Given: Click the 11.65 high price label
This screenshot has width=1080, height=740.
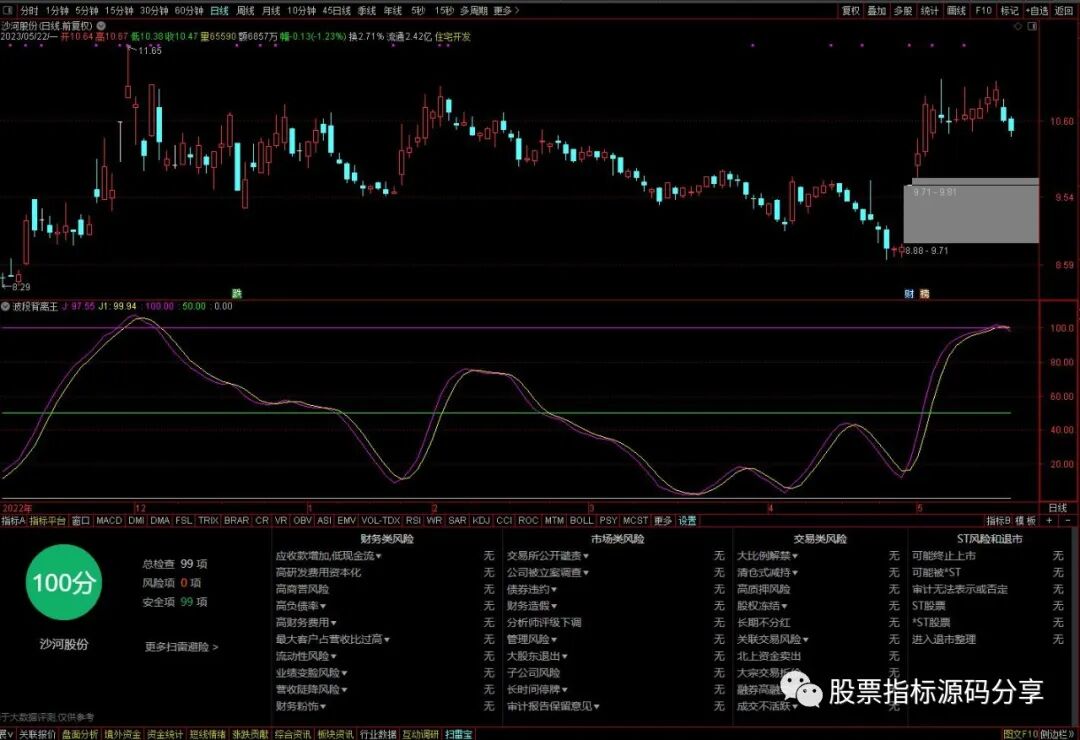Looking at the screenshot, I should pyautogui.click(x=150, y=50).
